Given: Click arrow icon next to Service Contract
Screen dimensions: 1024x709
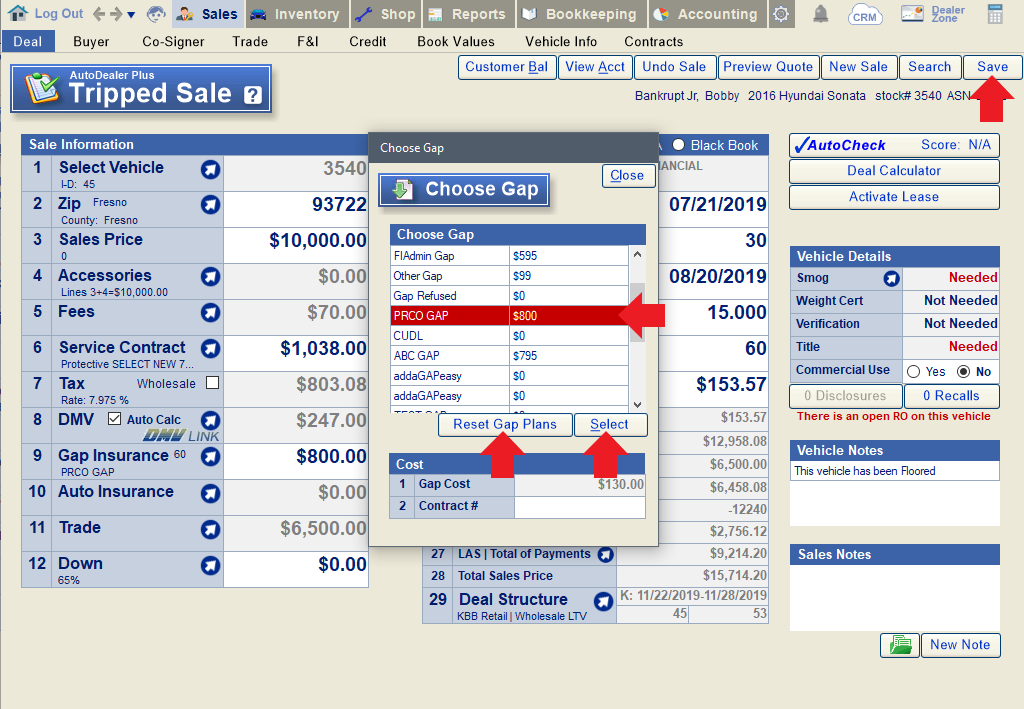Looking at the screenshot, I should click(210, 349).
